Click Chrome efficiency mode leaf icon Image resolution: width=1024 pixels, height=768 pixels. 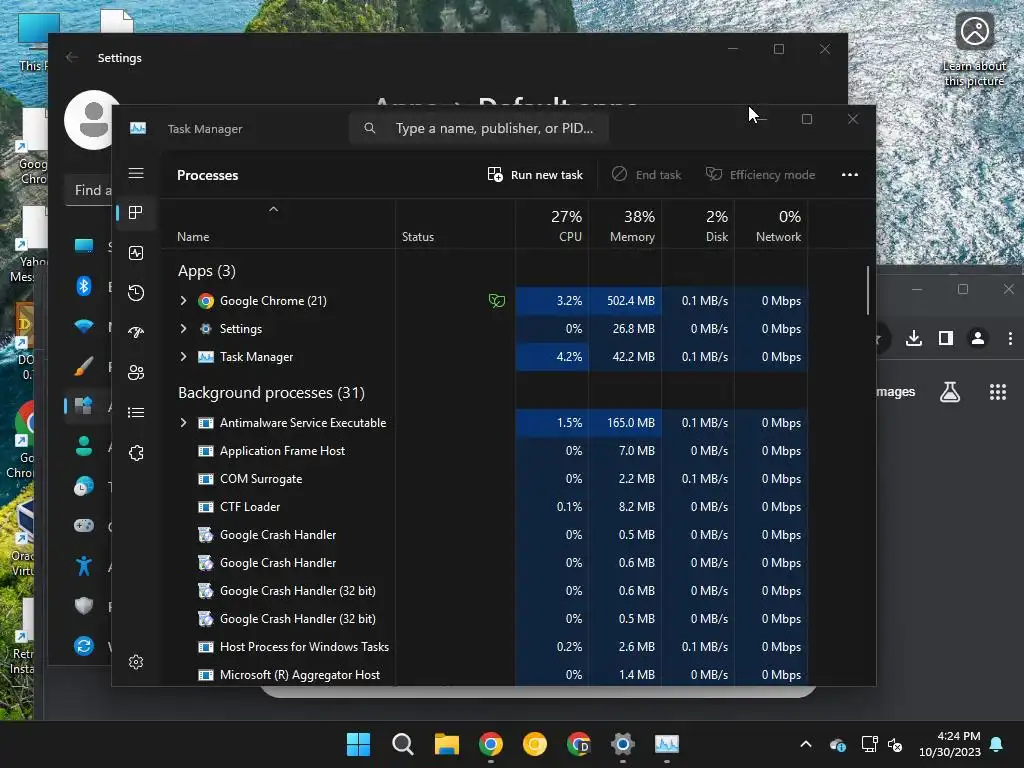497,300
